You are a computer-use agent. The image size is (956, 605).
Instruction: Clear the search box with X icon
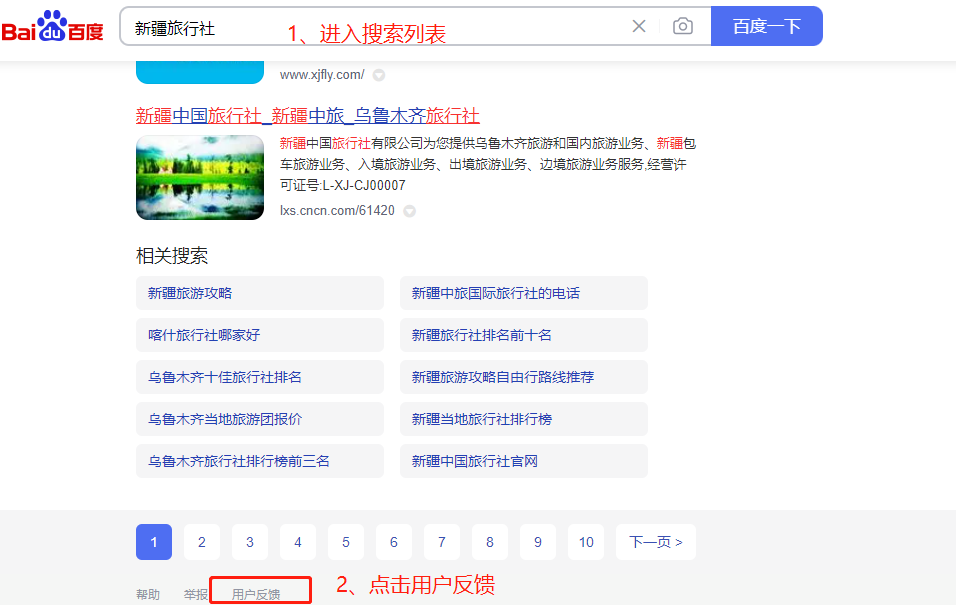pos(639,26)
